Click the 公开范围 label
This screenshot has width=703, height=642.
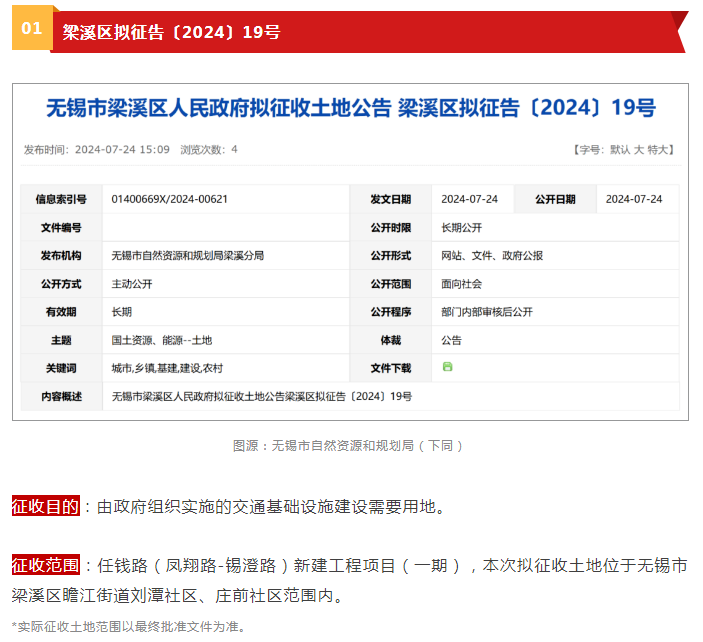pyautogui.click(x=391, y=284)
